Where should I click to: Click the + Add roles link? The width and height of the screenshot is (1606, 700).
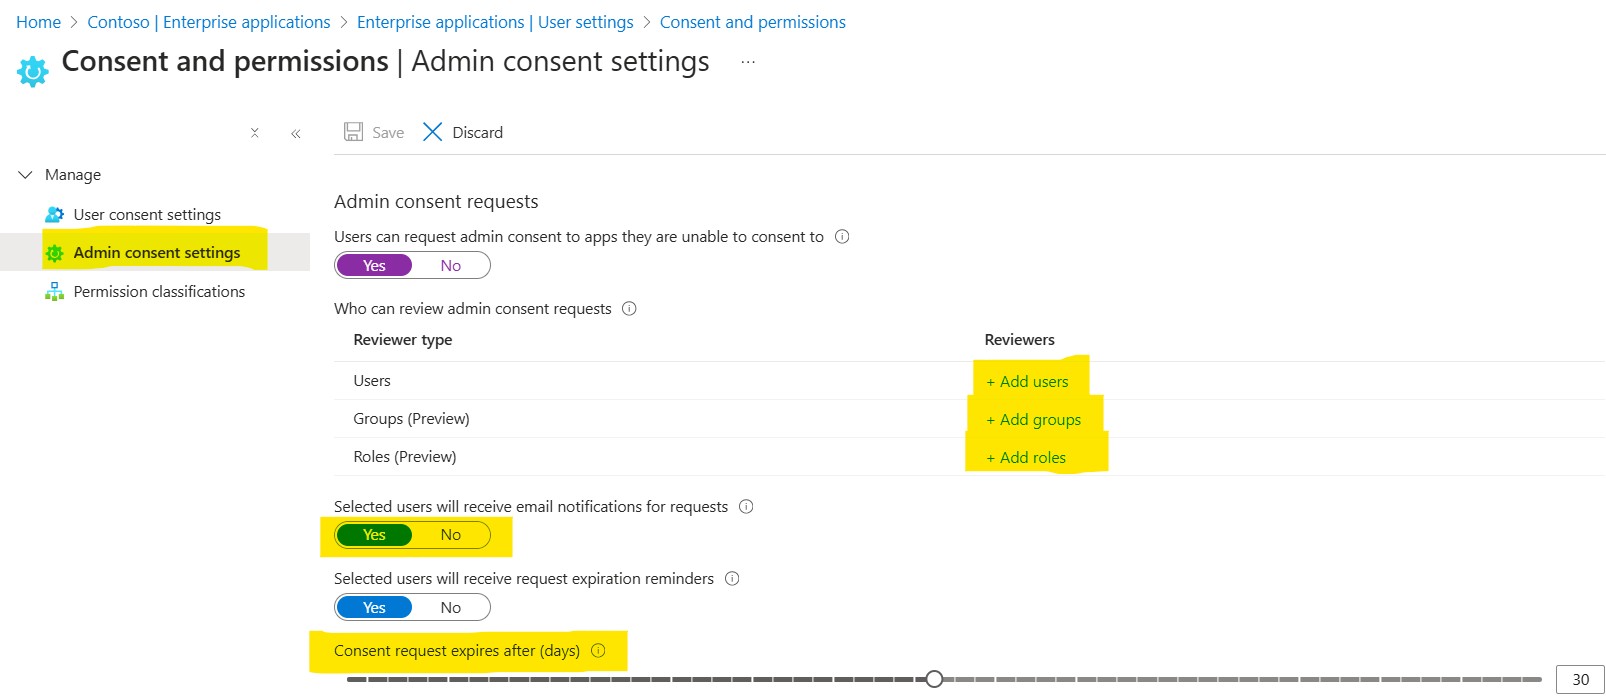coord(1026,457)
